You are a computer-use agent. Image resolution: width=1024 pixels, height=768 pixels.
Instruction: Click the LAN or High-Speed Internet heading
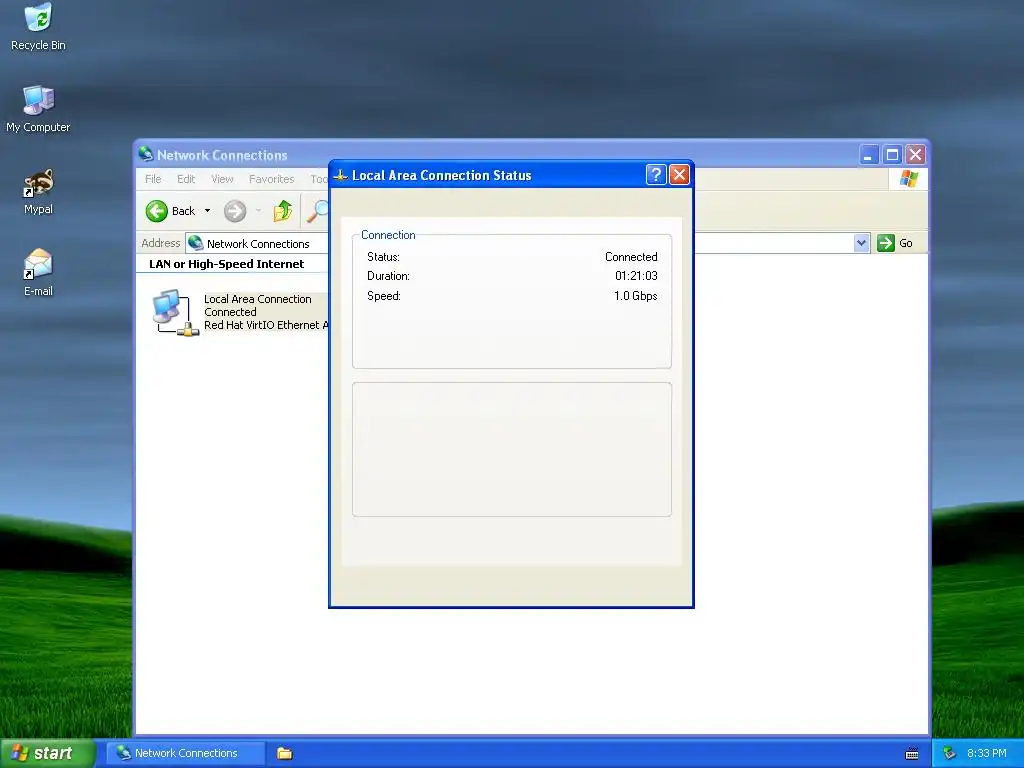227,264
